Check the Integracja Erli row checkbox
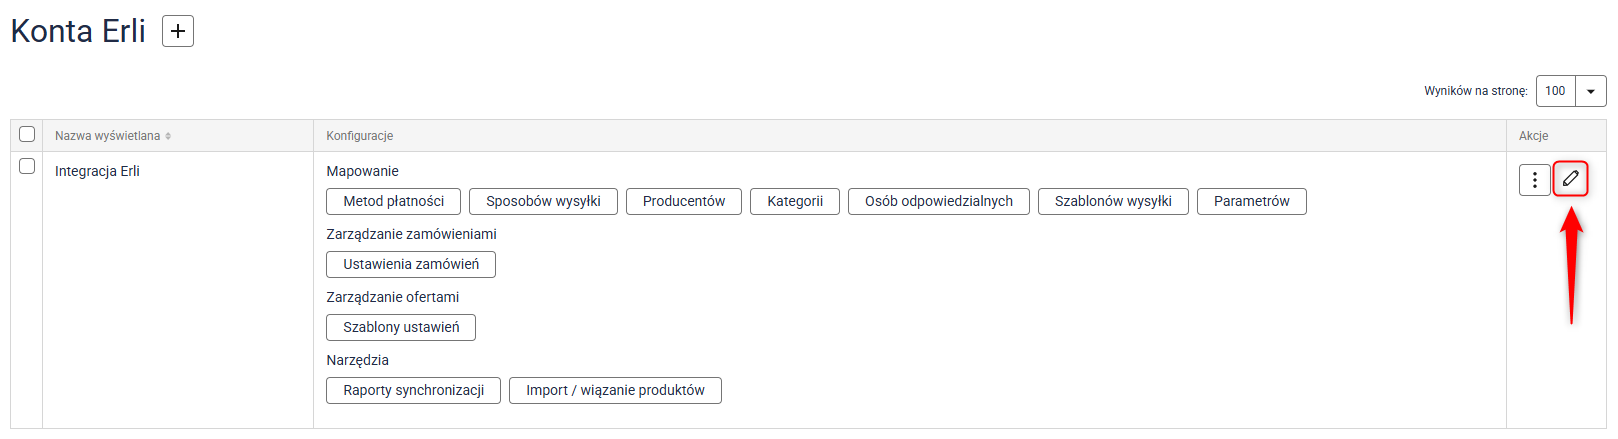 pyautogui.click(x=27, y=166)
